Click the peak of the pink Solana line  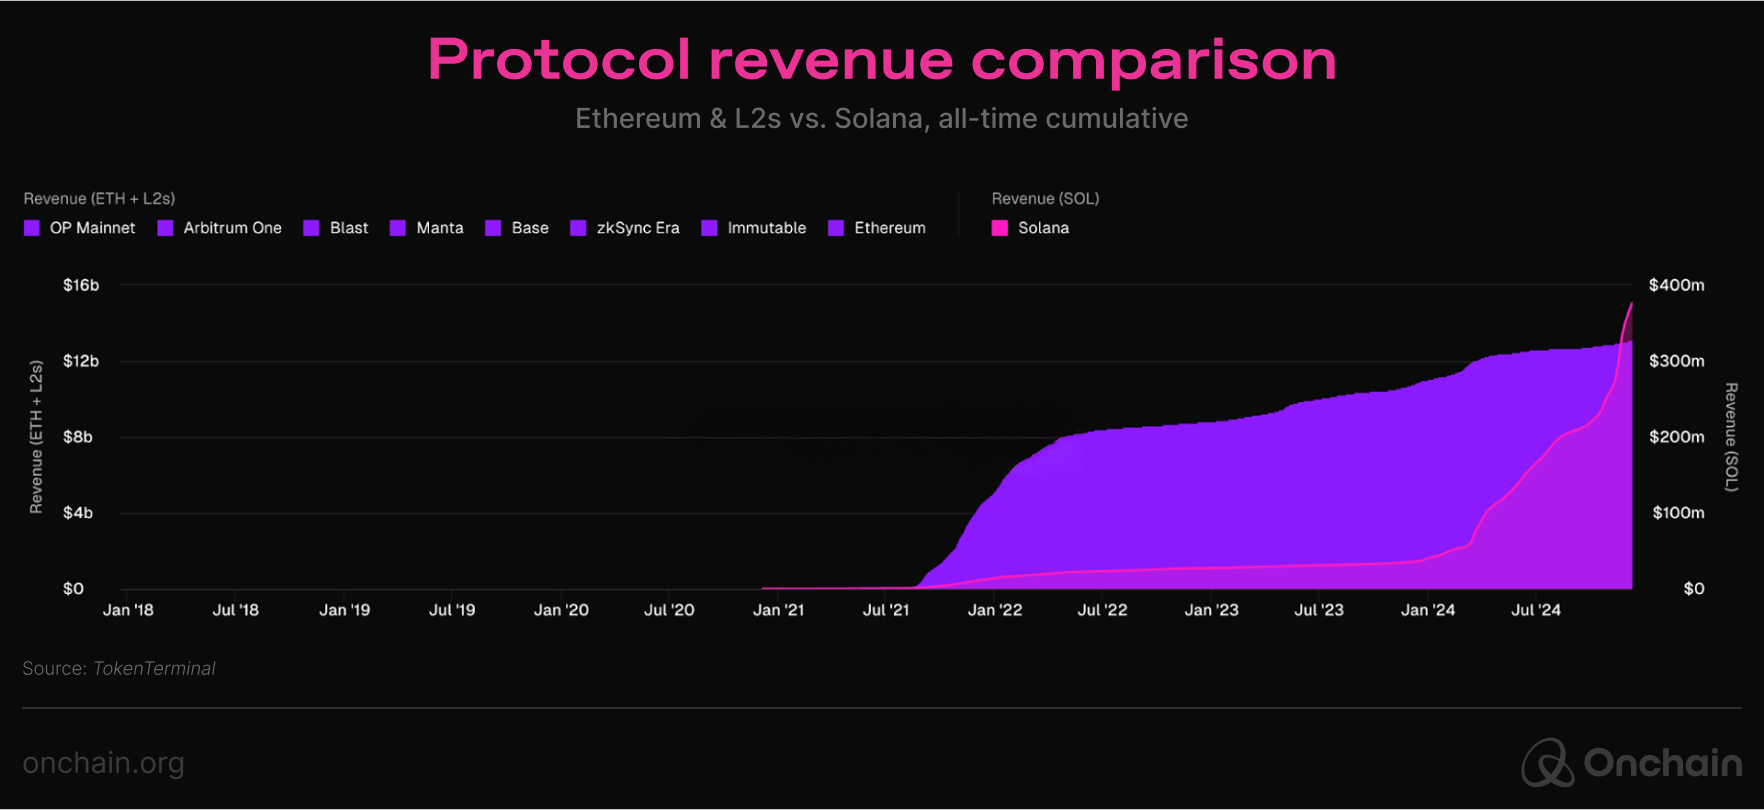pyautogui.click(x=1631, y=304)
